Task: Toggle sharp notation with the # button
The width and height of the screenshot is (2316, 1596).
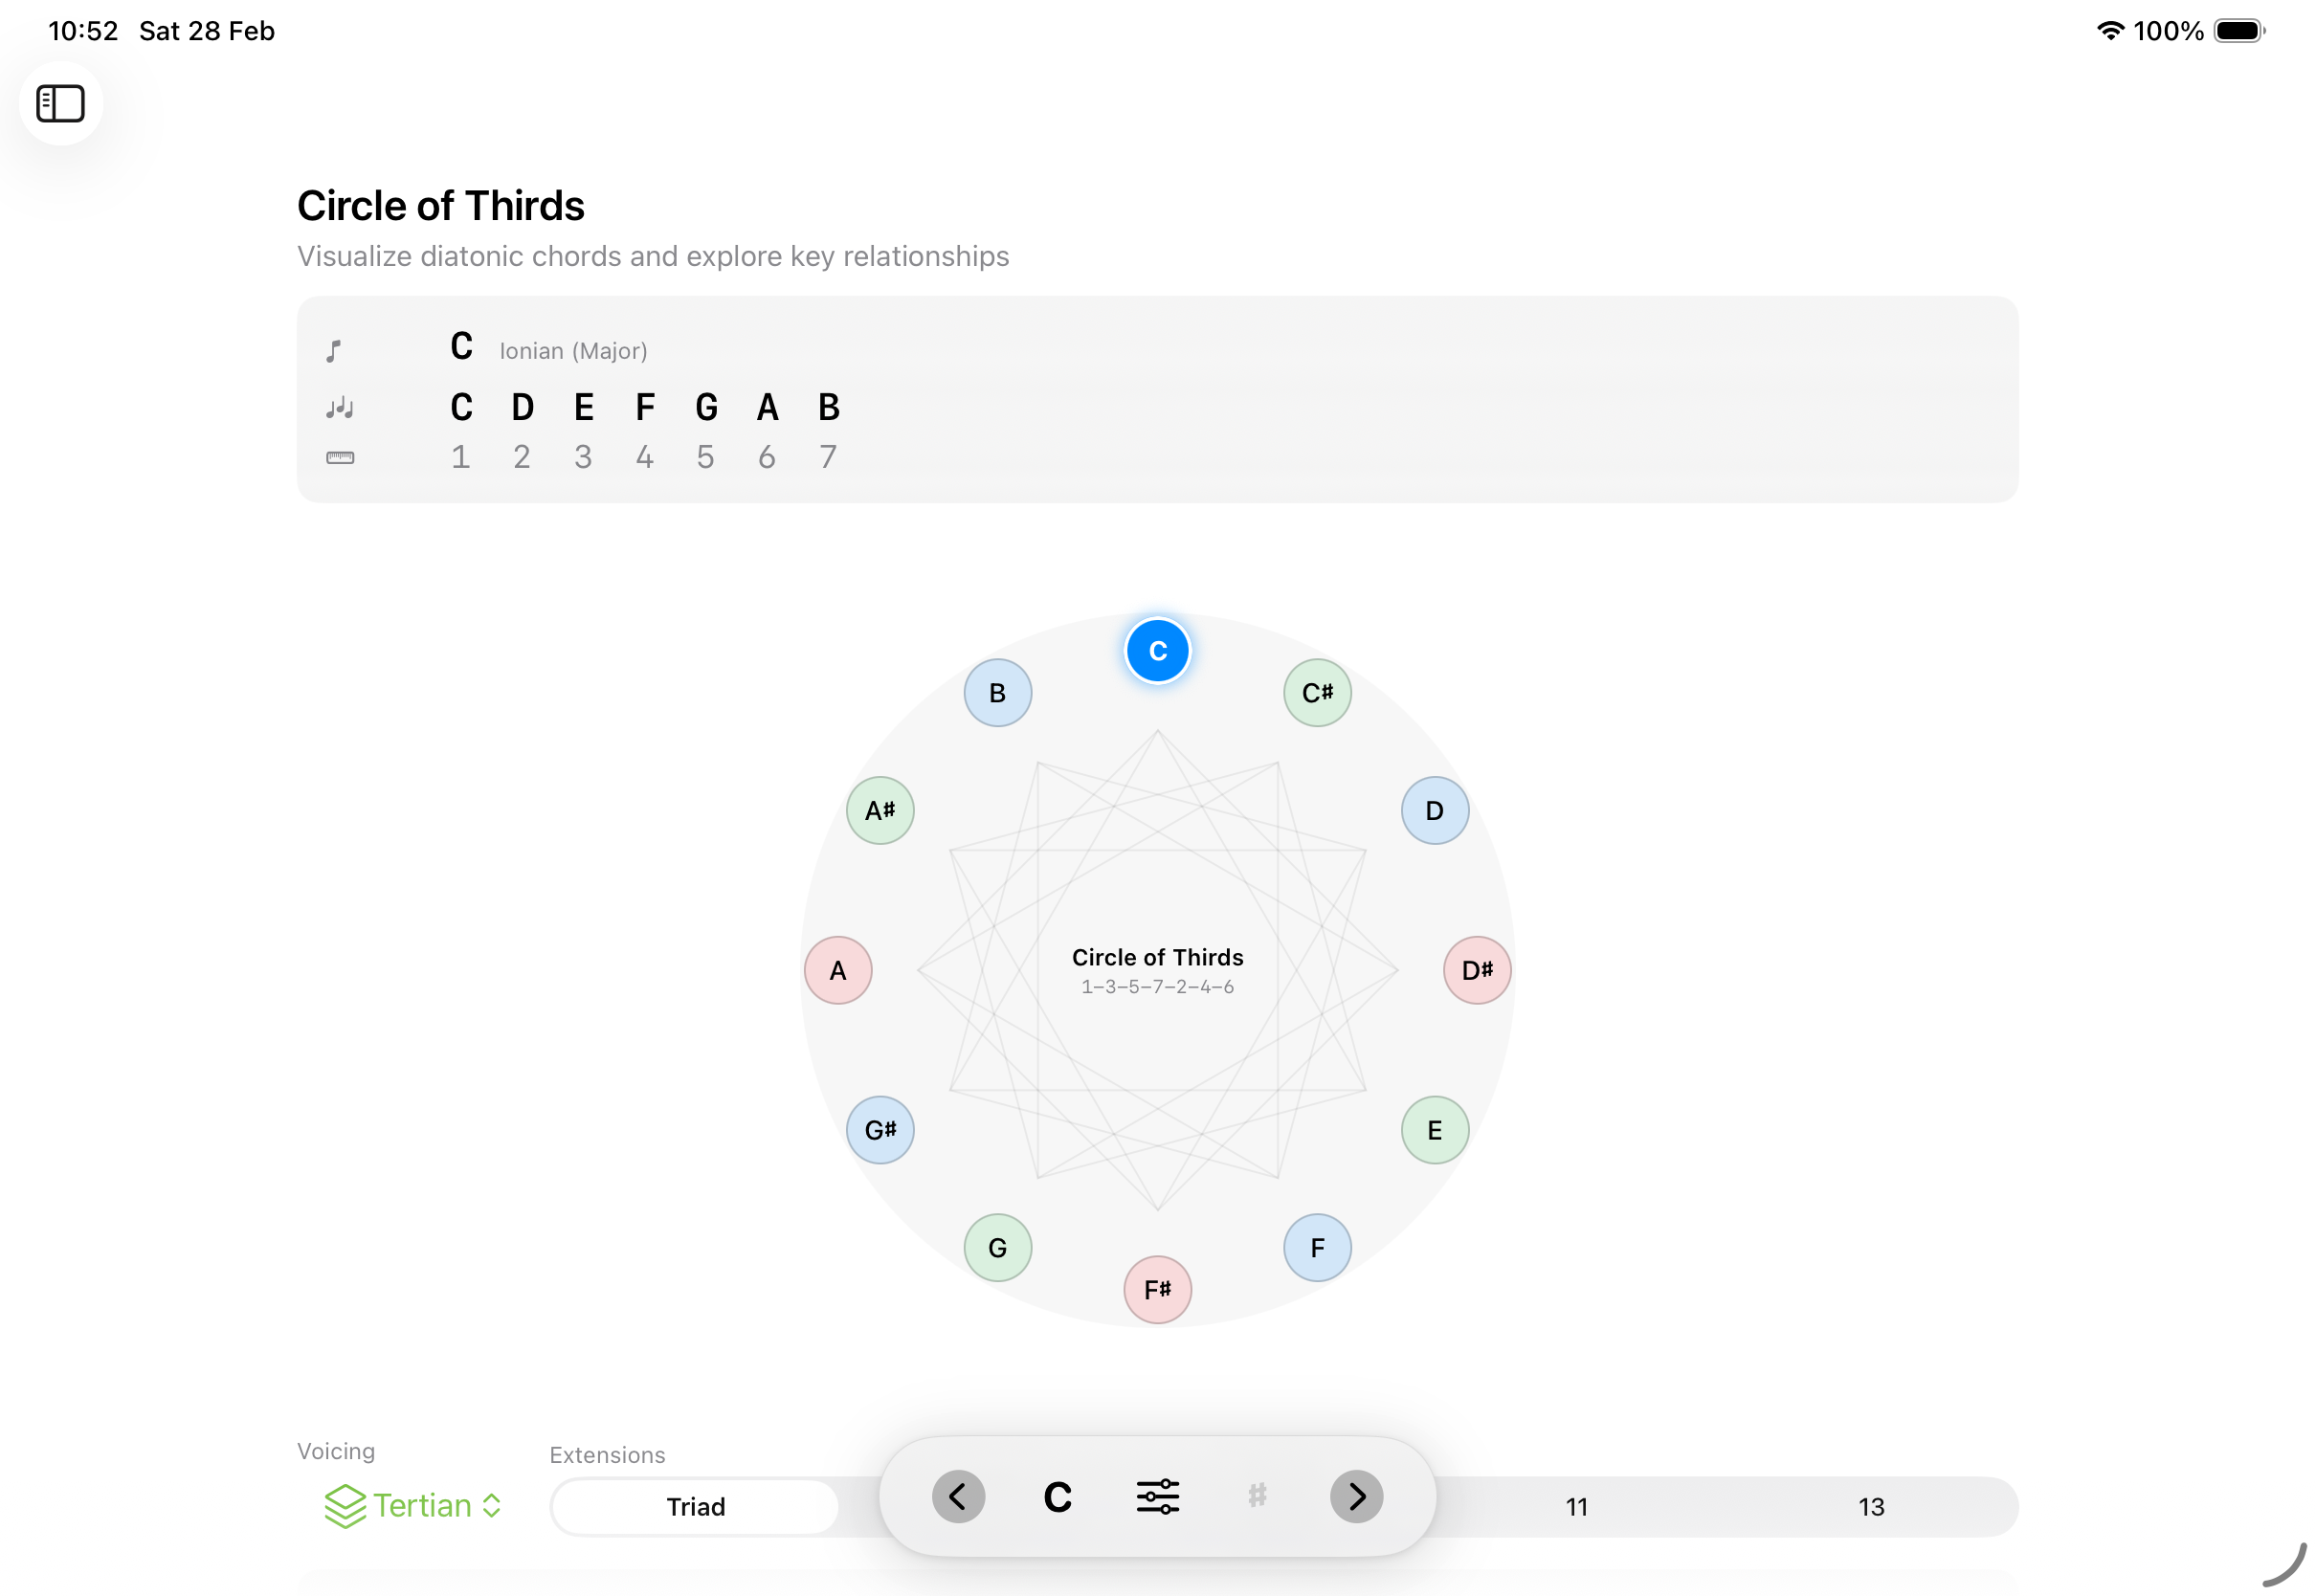Action: coord(1257,1497)
